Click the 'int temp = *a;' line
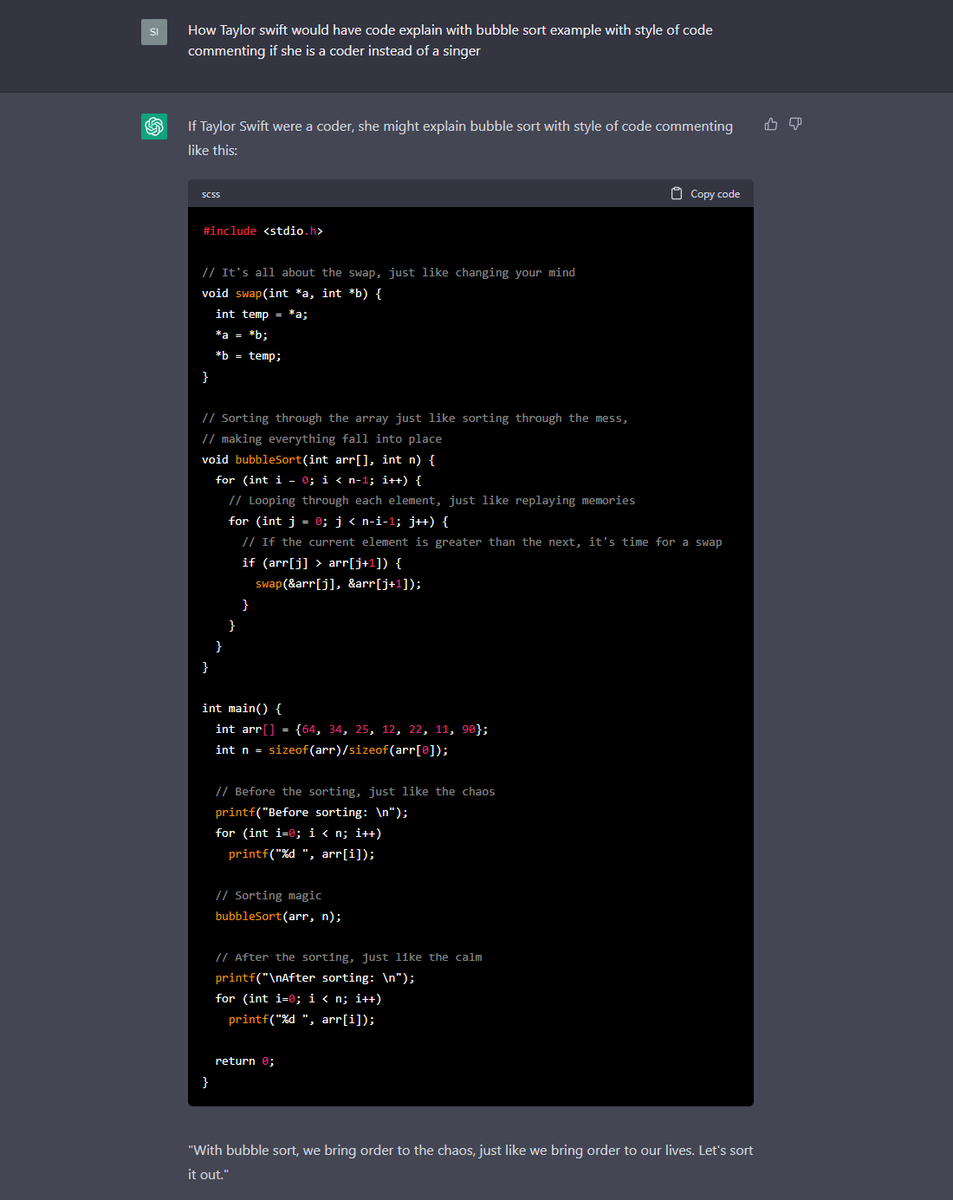 point(262,314)
